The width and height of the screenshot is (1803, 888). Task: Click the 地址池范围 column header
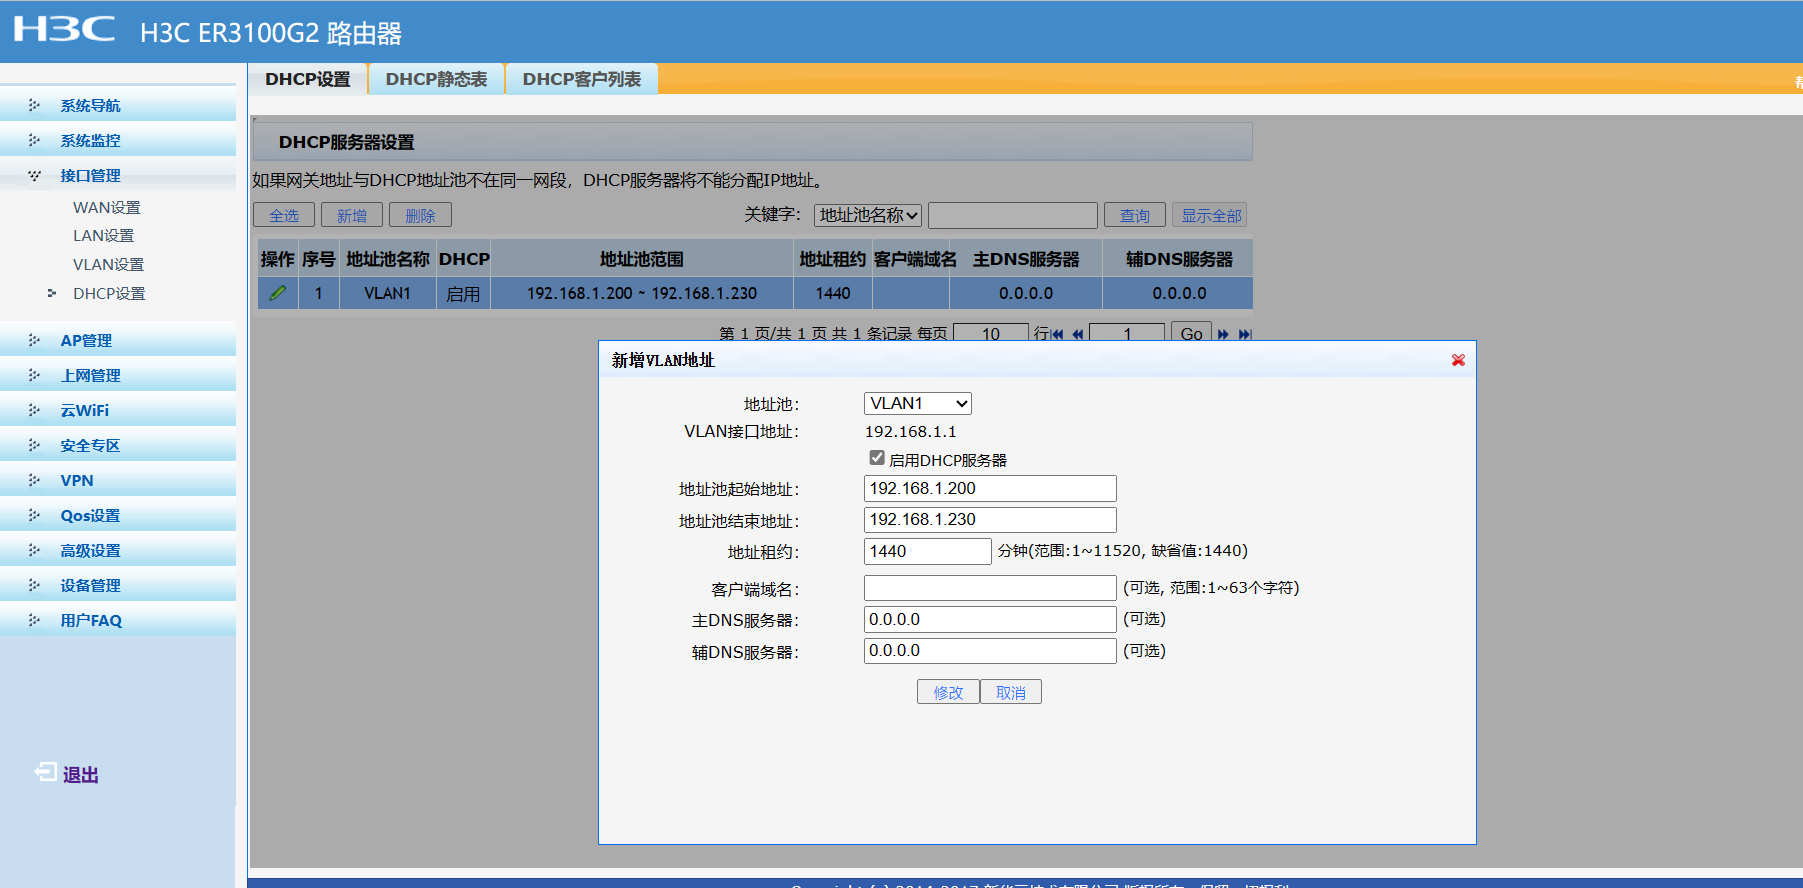pos(642,259)
